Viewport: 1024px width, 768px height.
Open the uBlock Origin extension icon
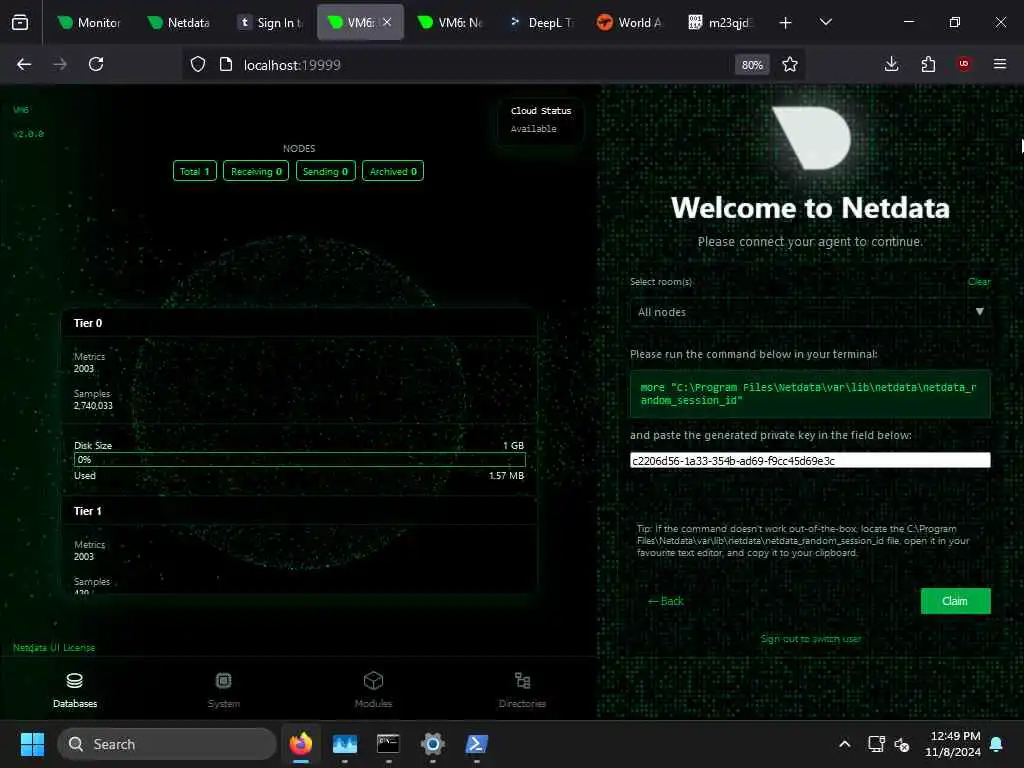(964, 64)
